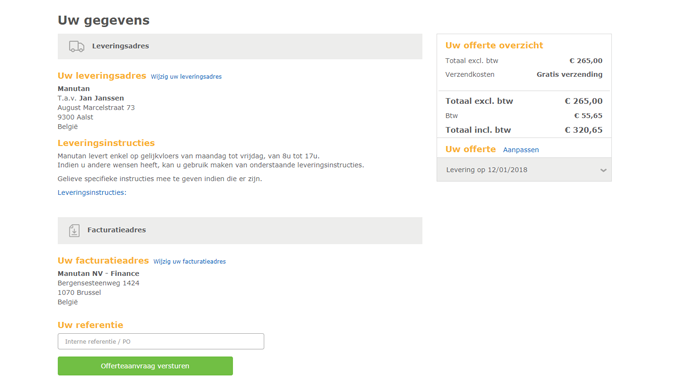The width and height of the screenshot is (690, 388).
Task: Click the Uw facturatieadres heading
Action: 103,260
